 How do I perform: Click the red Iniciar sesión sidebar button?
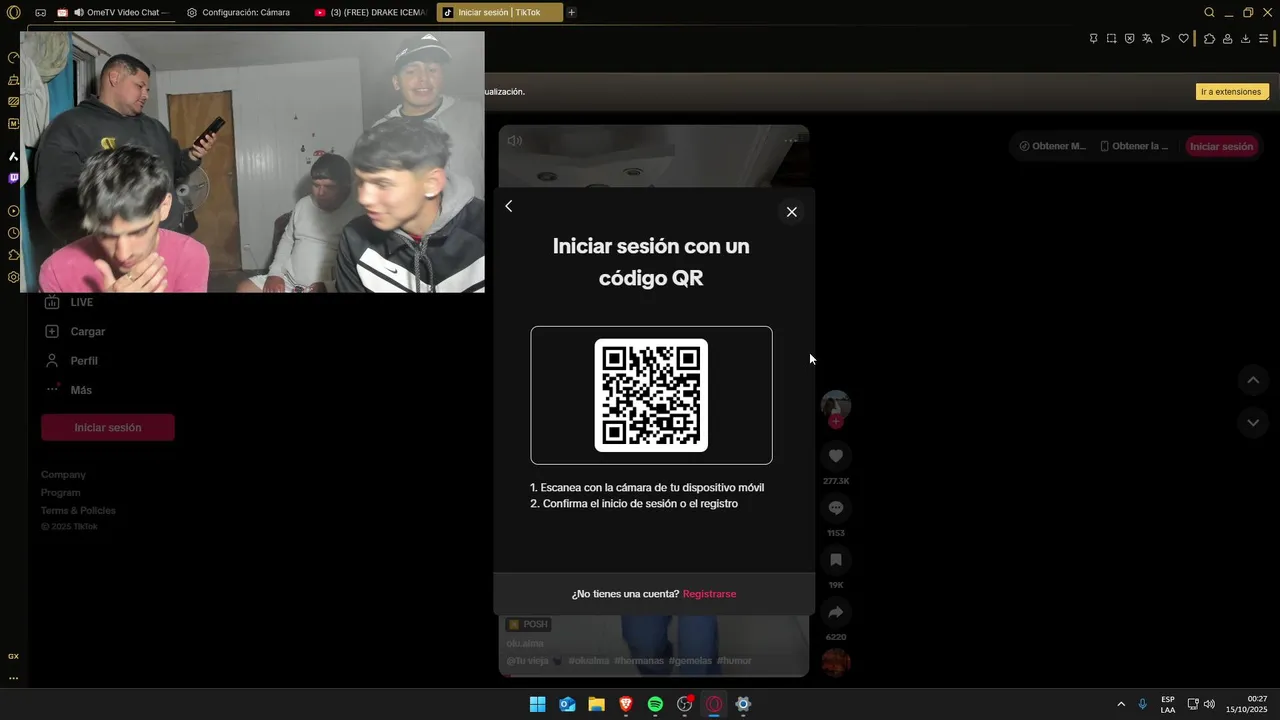point(108,427)
